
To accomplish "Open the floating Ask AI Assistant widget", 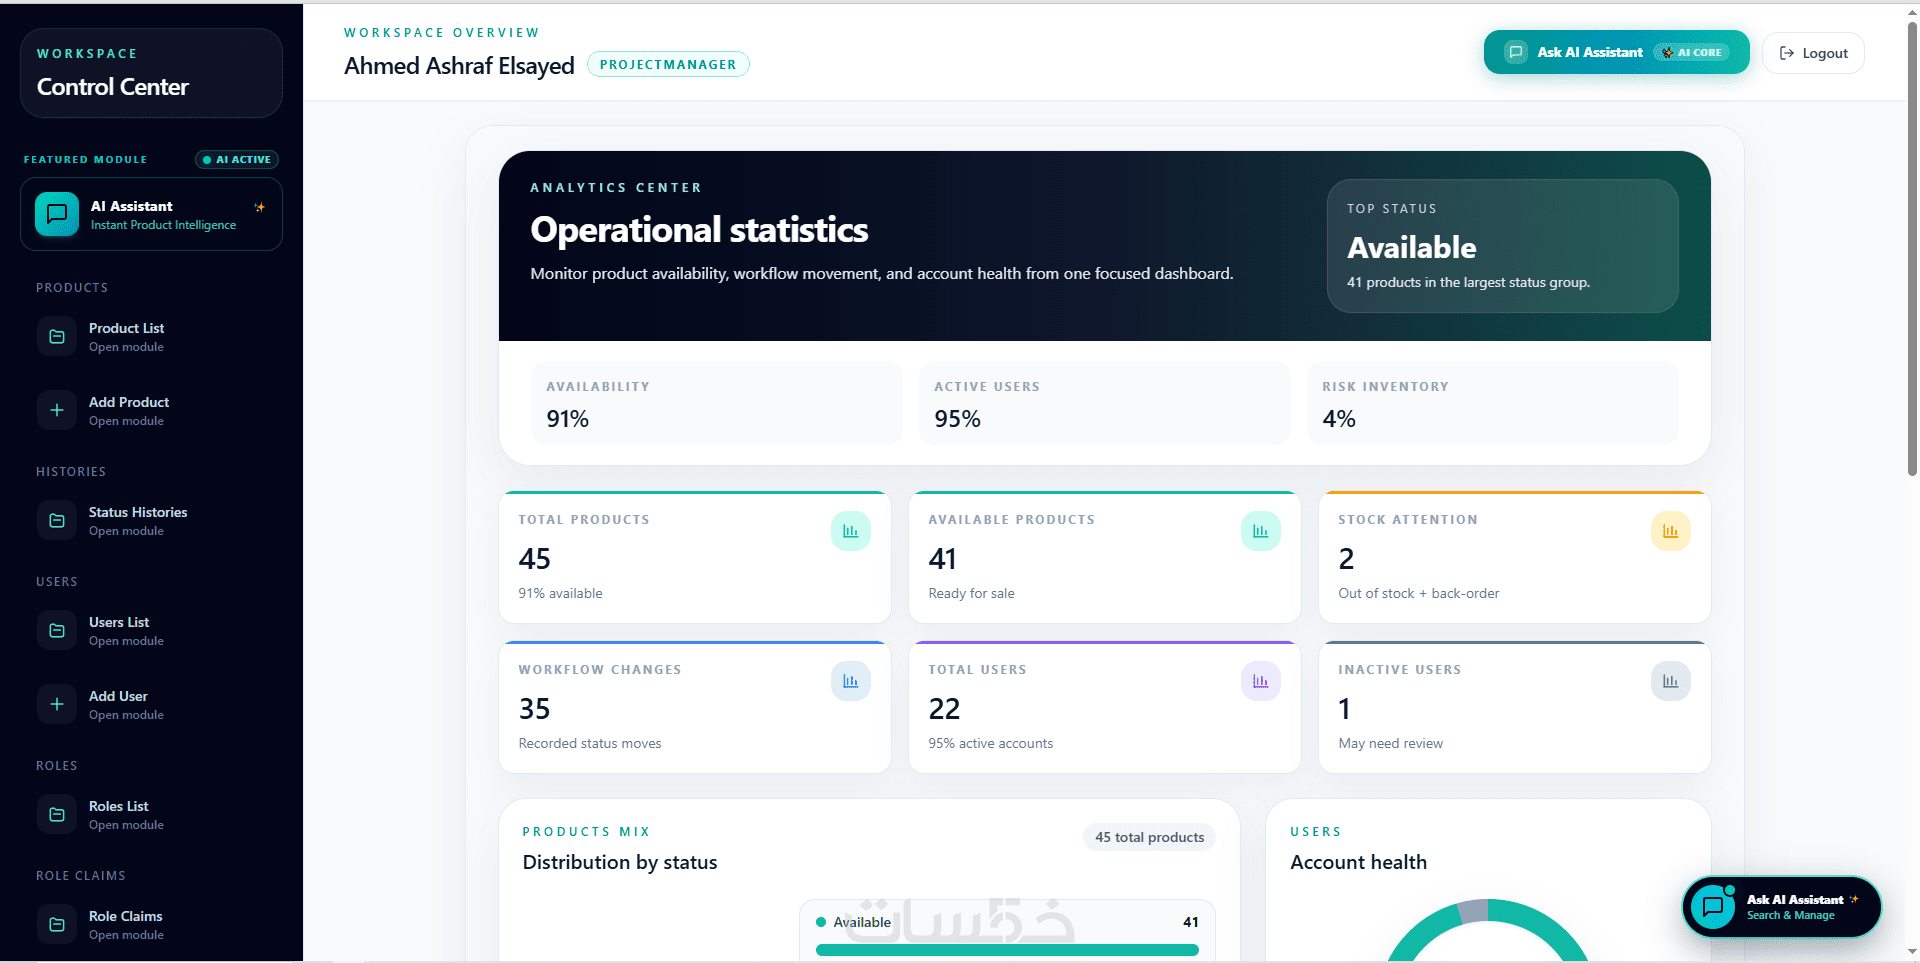I will (x=1782, y=907).
